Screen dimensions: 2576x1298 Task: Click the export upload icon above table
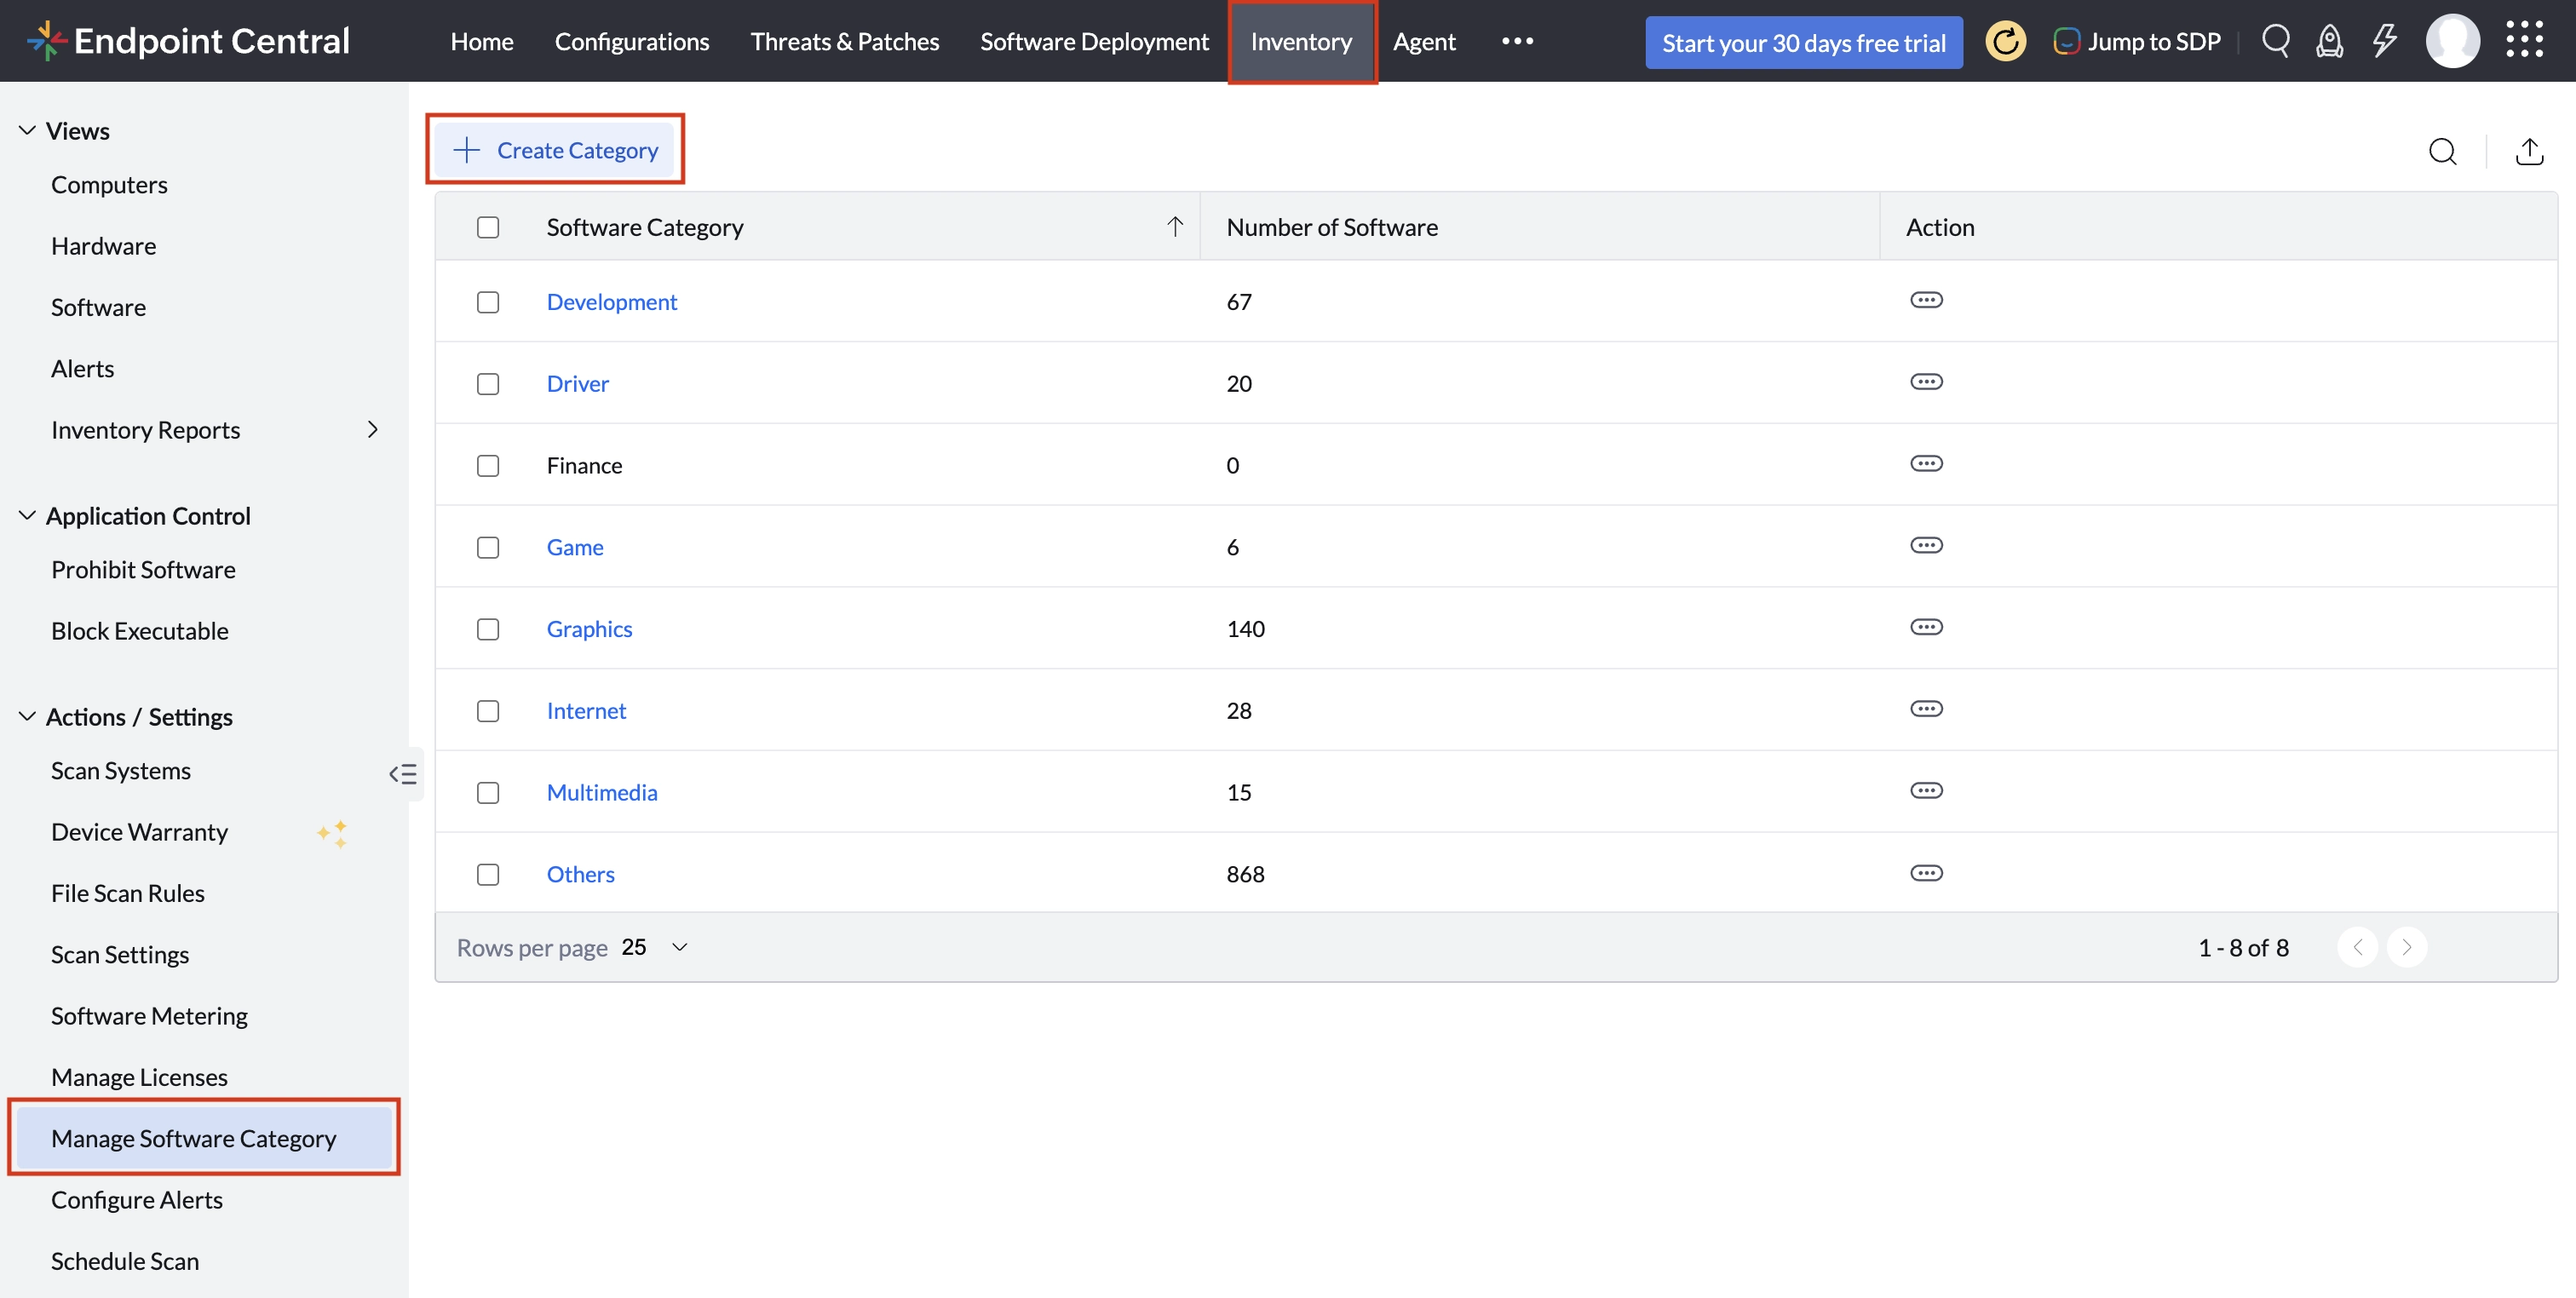2529,151
